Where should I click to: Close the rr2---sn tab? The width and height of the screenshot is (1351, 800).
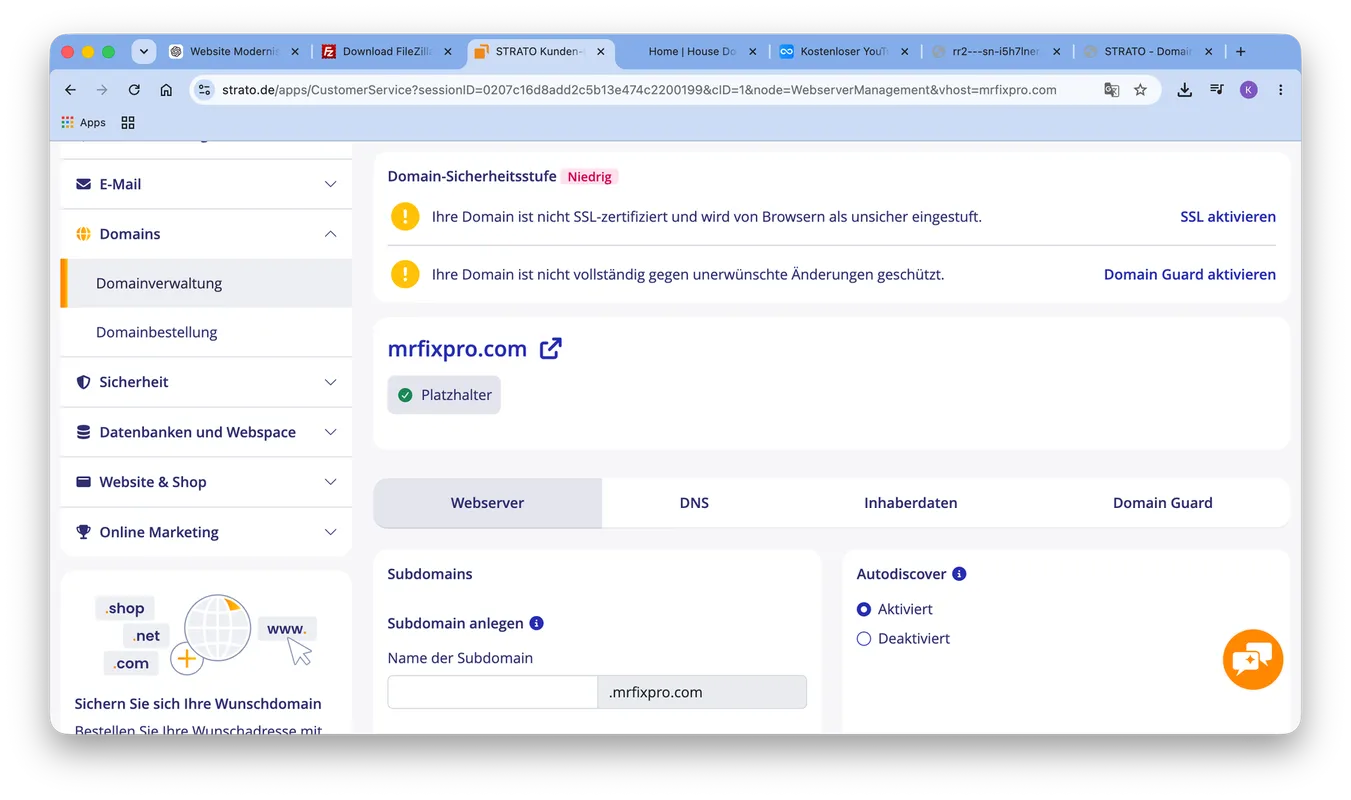[x=1056, y=51]
